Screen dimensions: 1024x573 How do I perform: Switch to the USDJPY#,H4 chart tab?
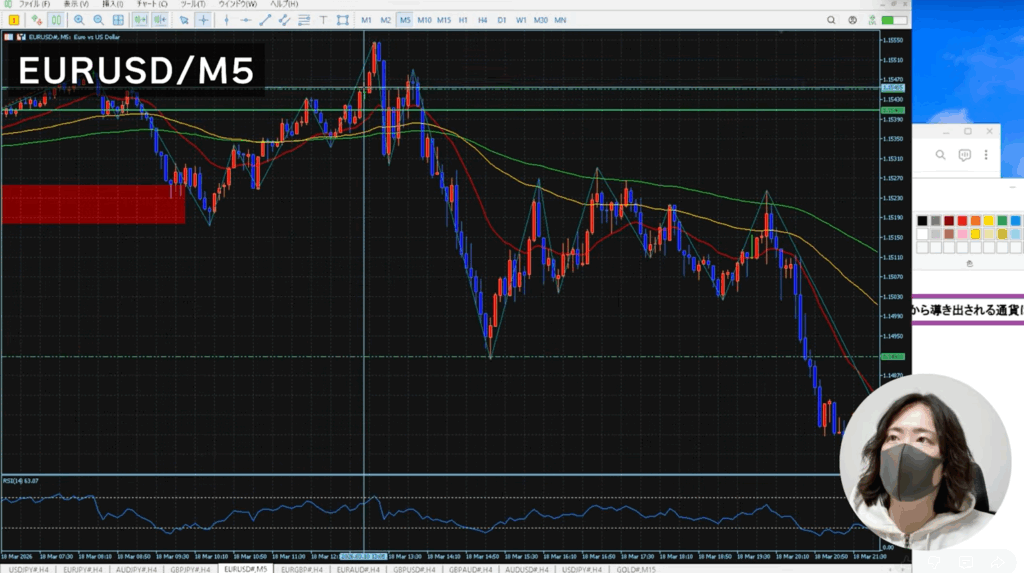coord(29,568)
